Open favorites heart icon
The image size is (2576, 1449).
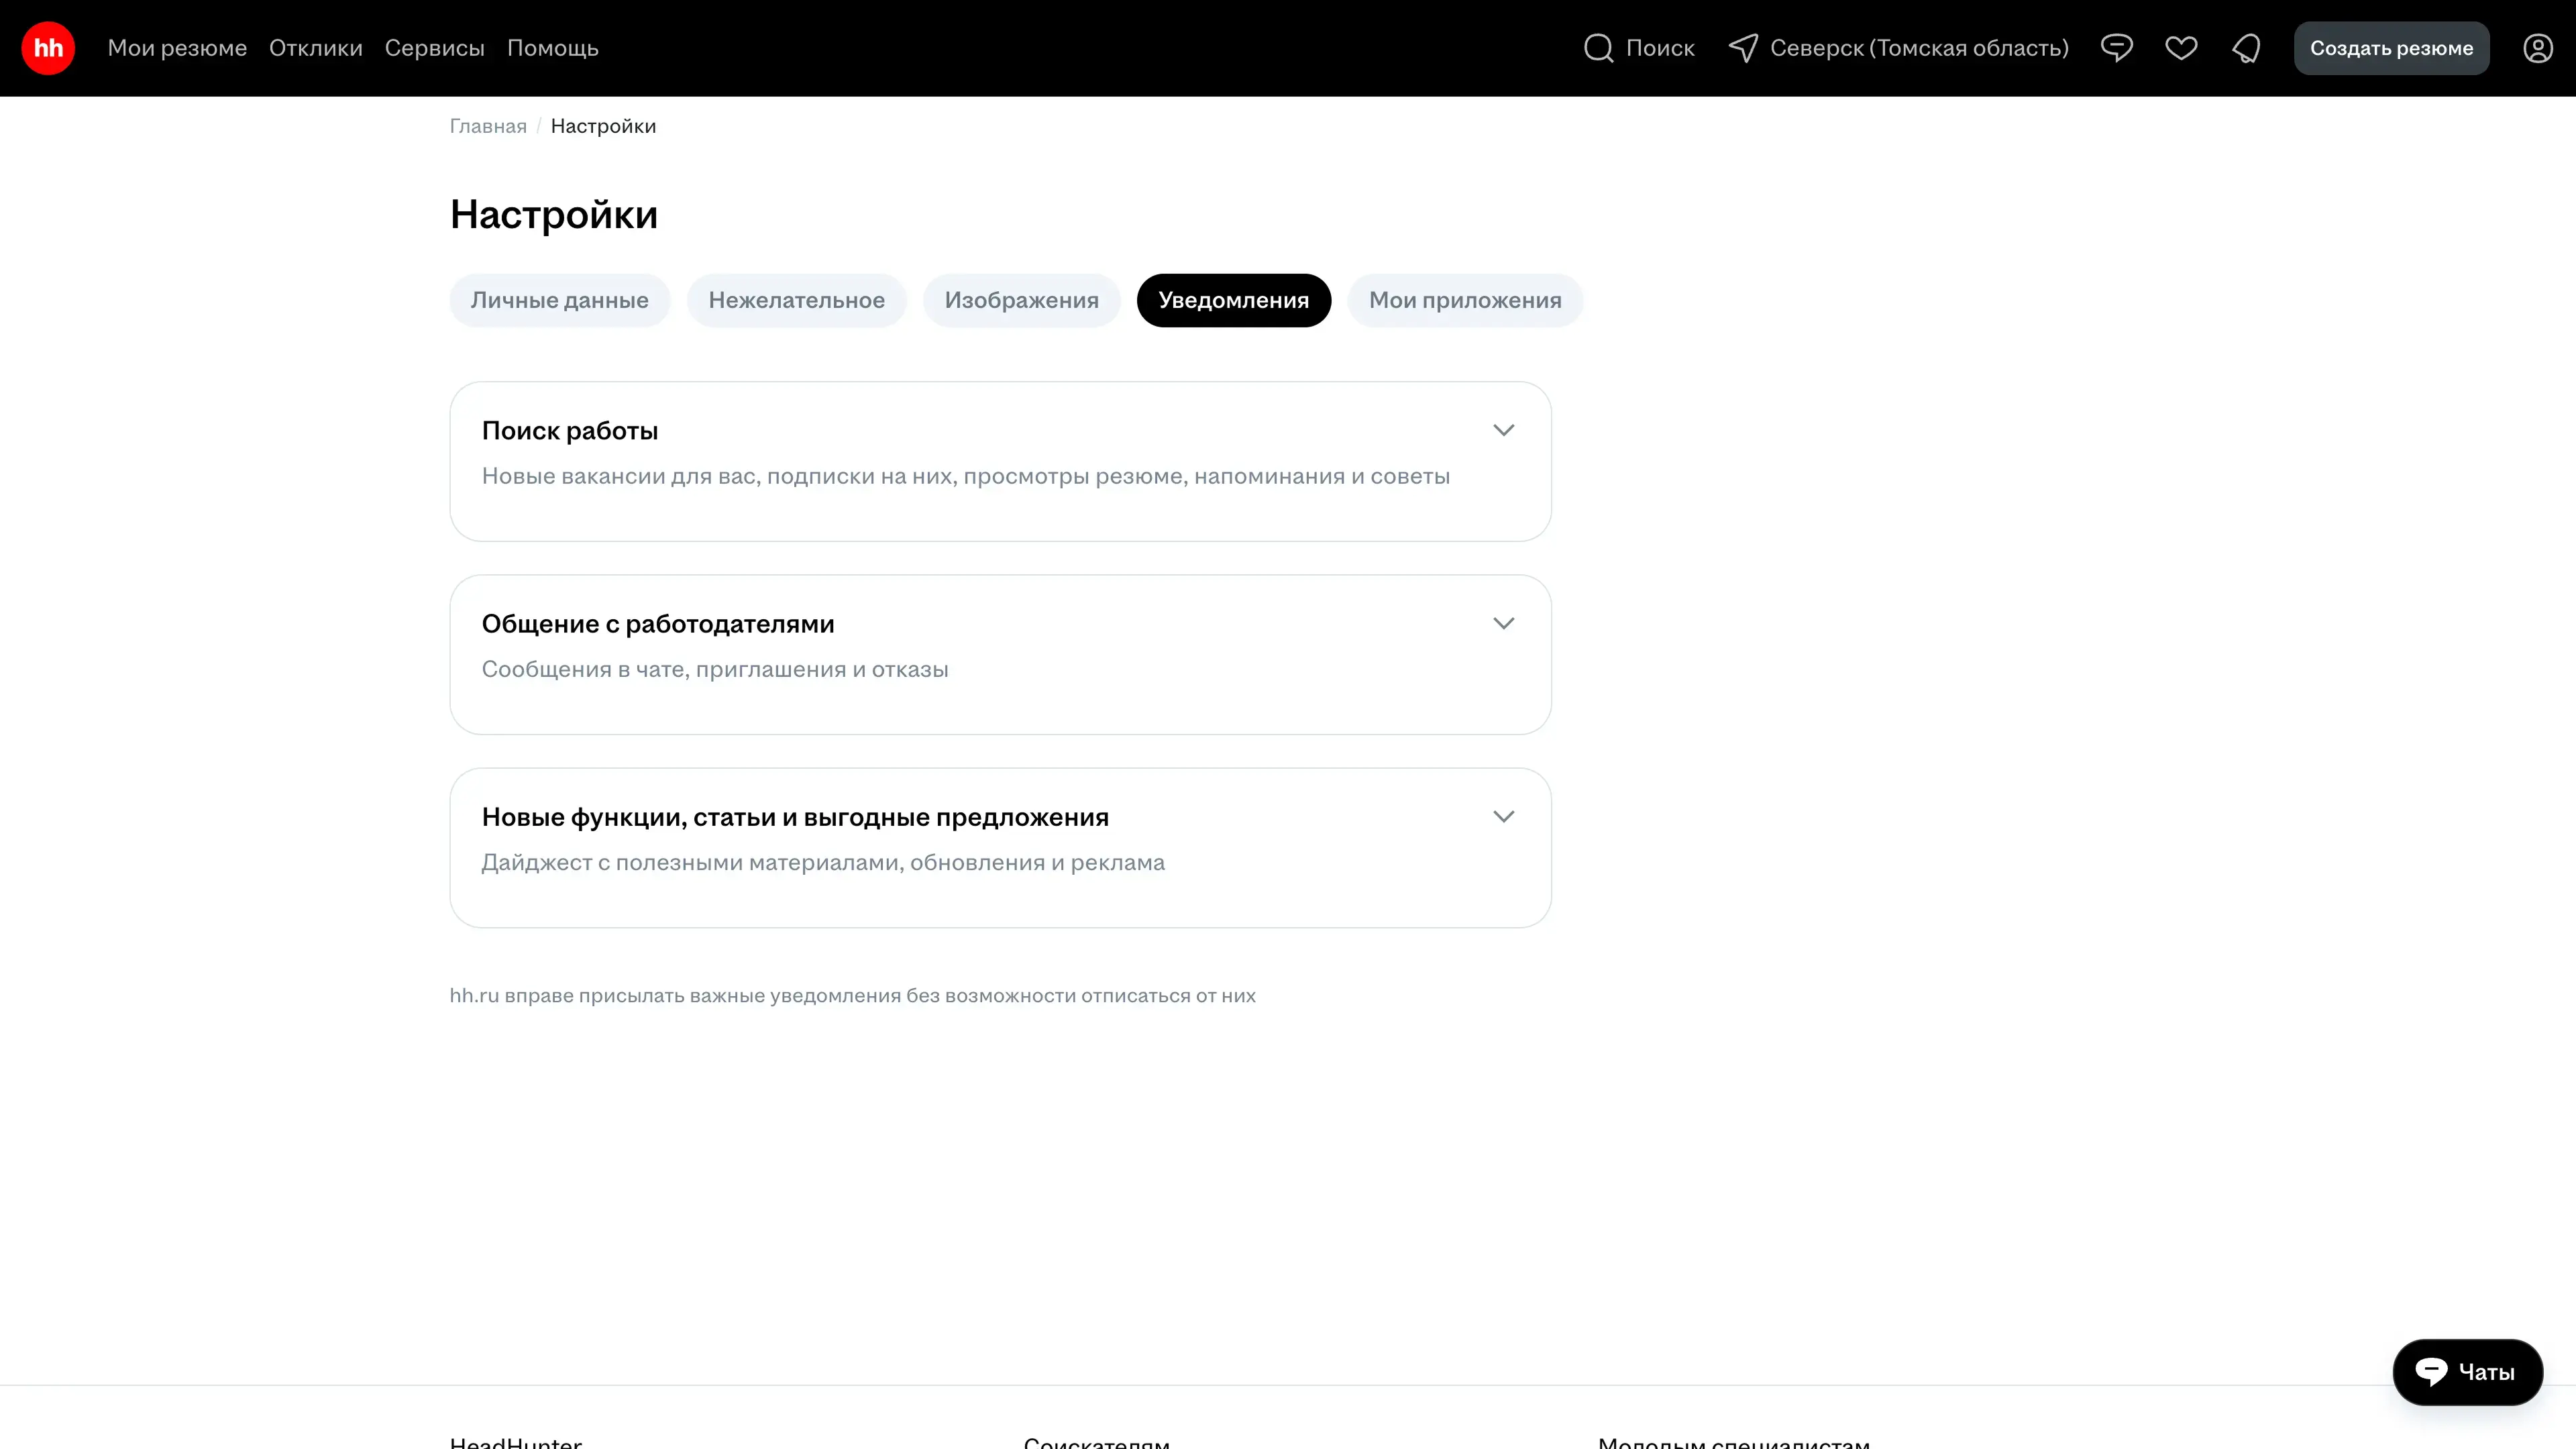[2181, 48]
